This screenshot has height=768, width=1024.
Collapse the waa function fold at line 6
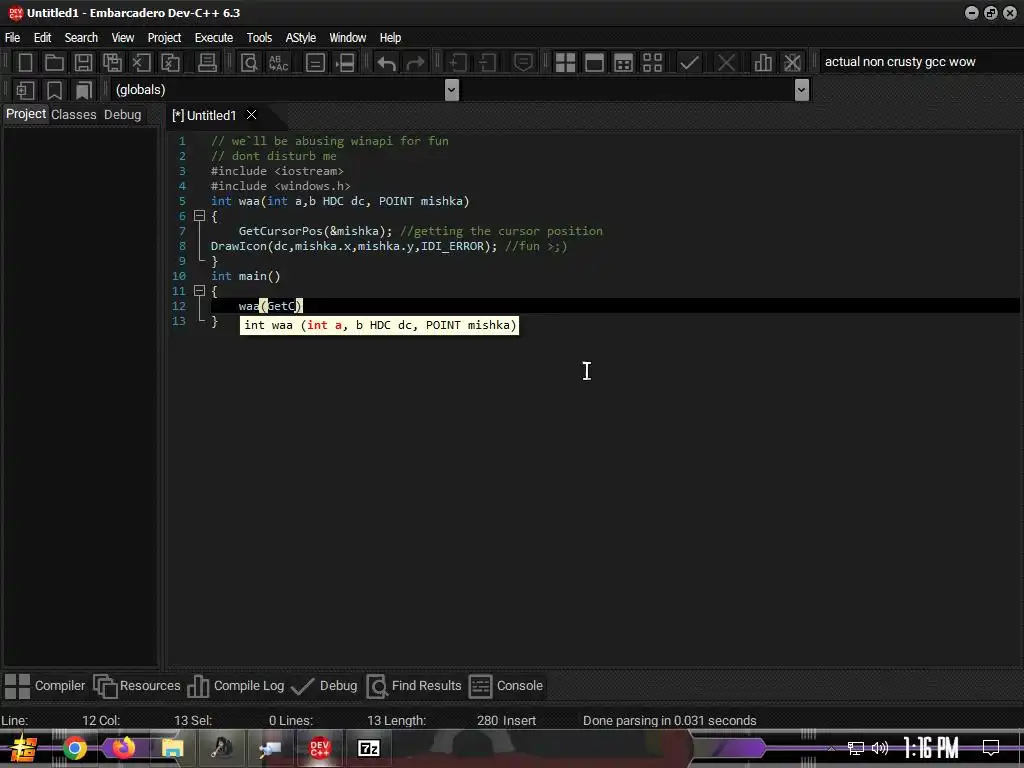click(x=200, y=216)
